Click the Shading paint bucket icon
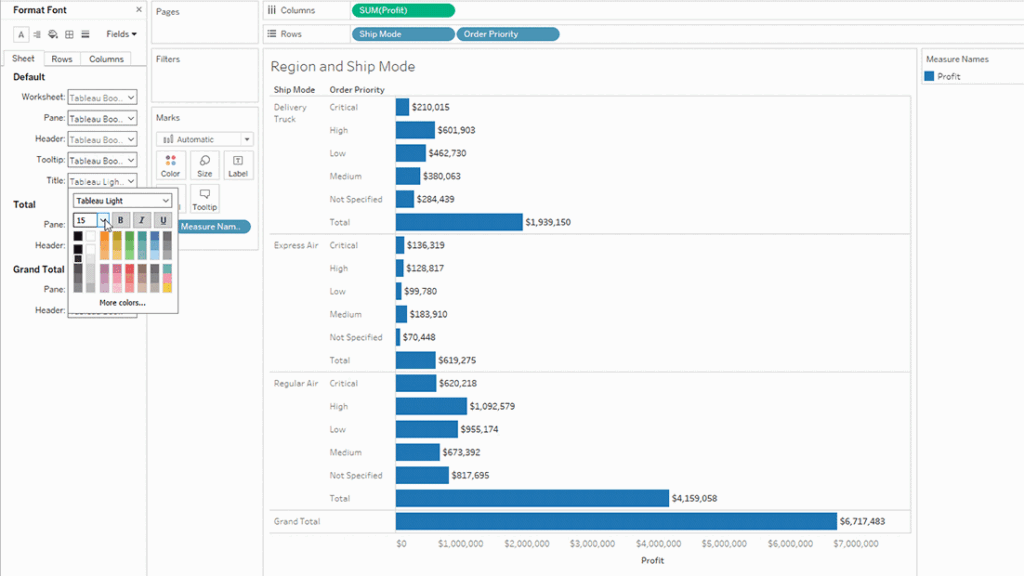 tap(53, 34)
